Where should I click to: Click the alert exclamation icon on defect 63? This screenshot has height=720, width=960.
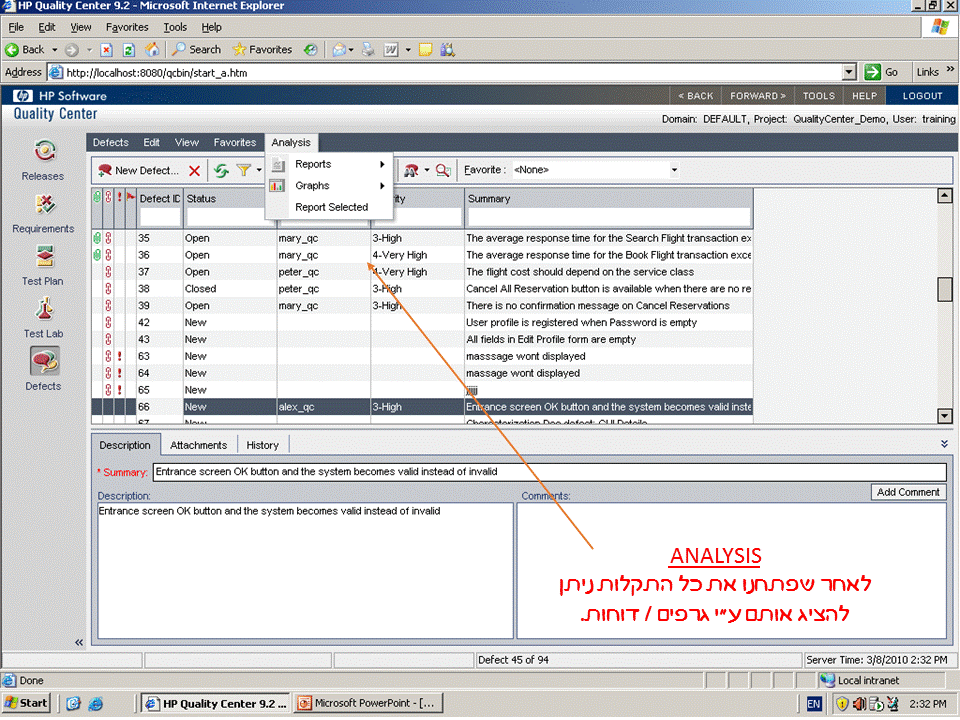(119, 356)
